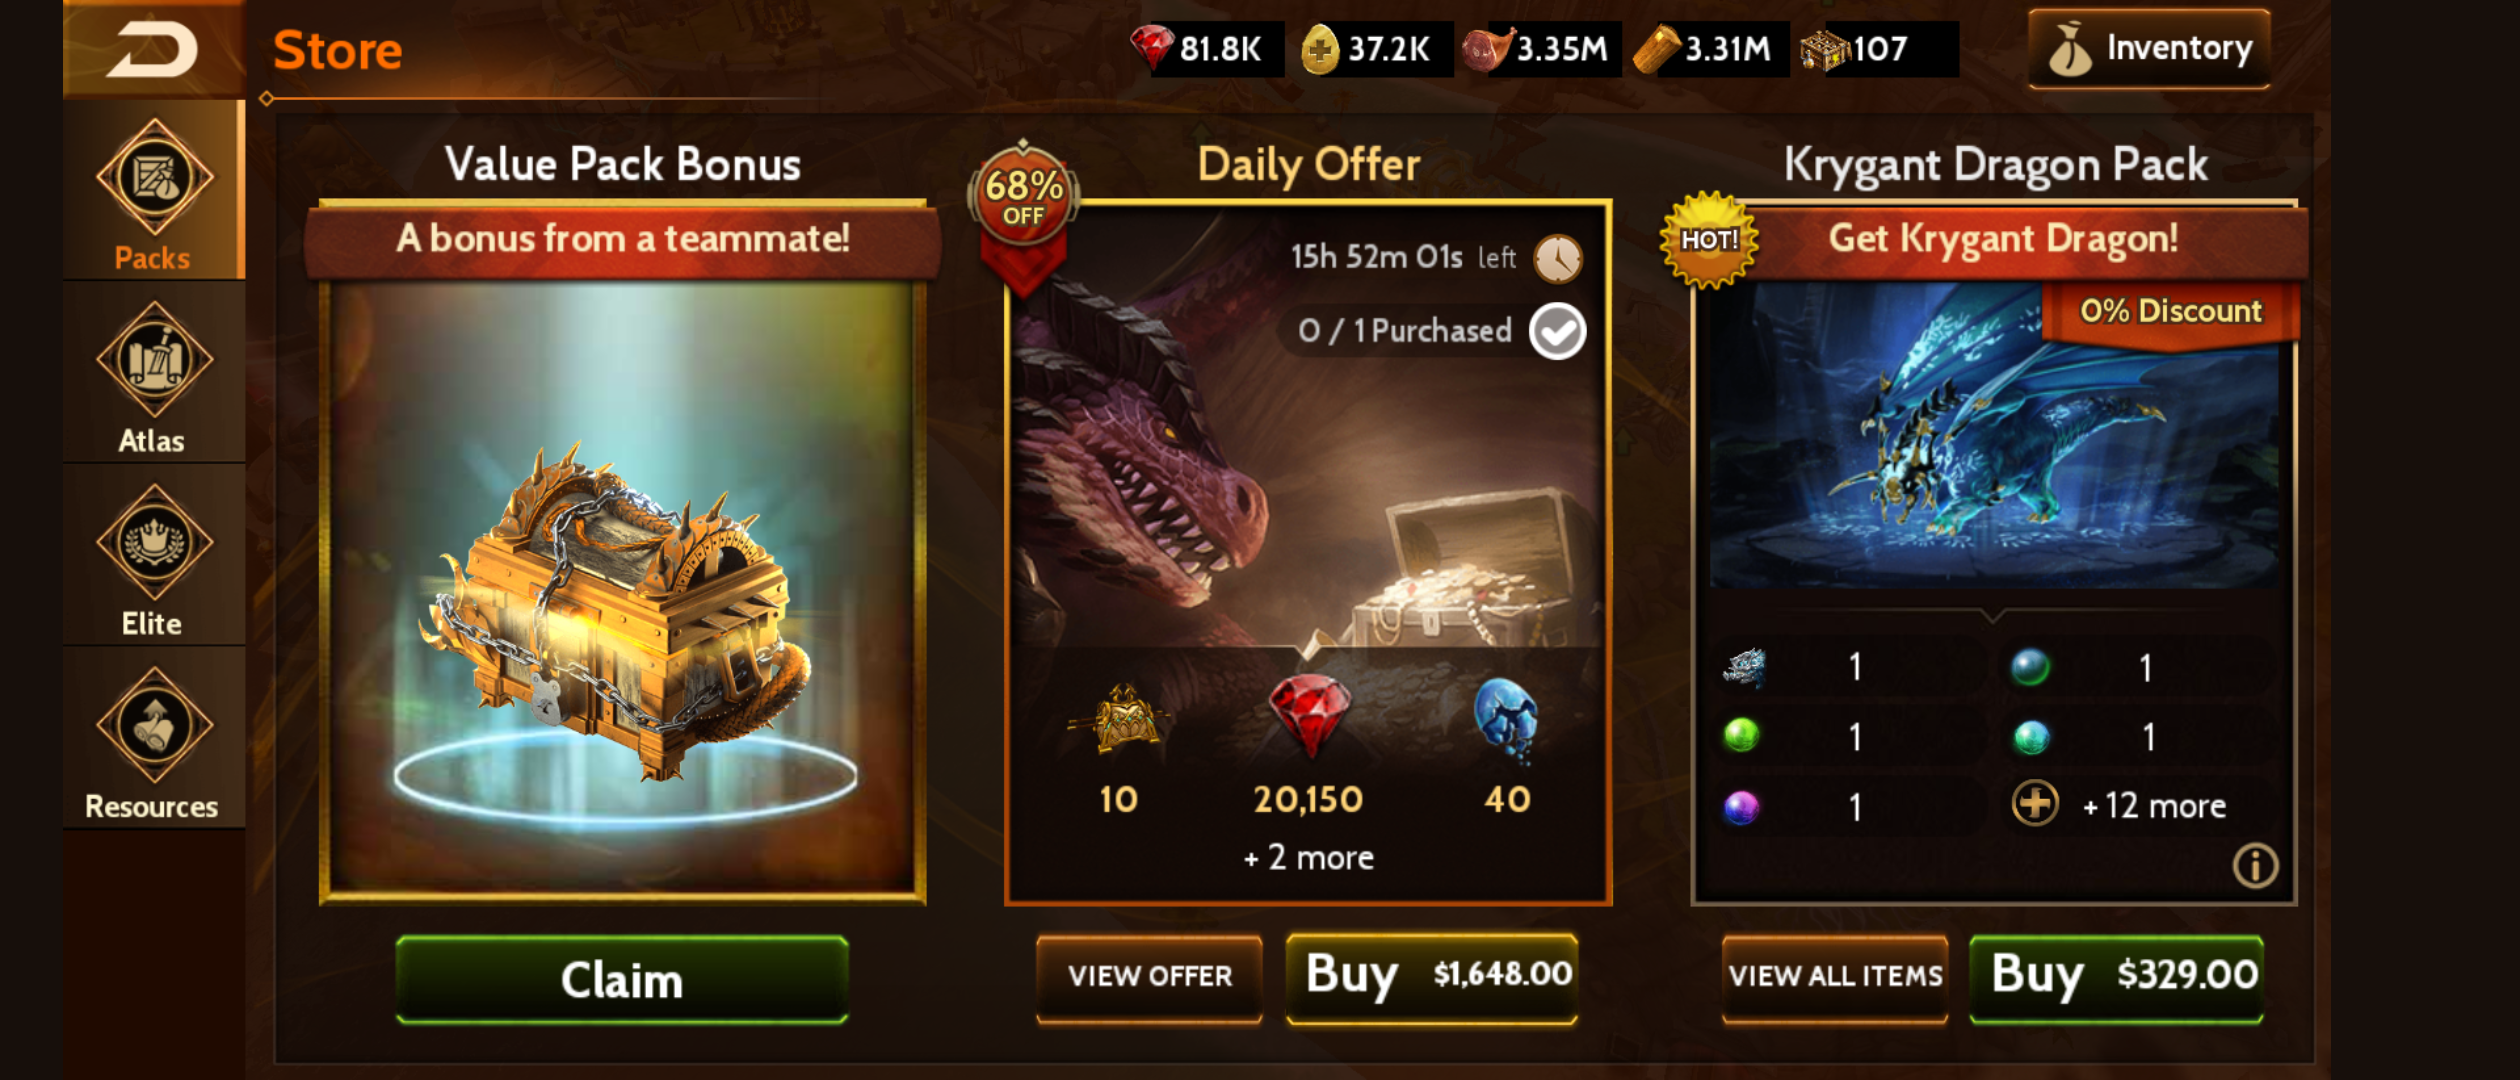Tap the treasure chest count icon
This screenshot has width=2520, height=1080.
(x=1825, y=49)
